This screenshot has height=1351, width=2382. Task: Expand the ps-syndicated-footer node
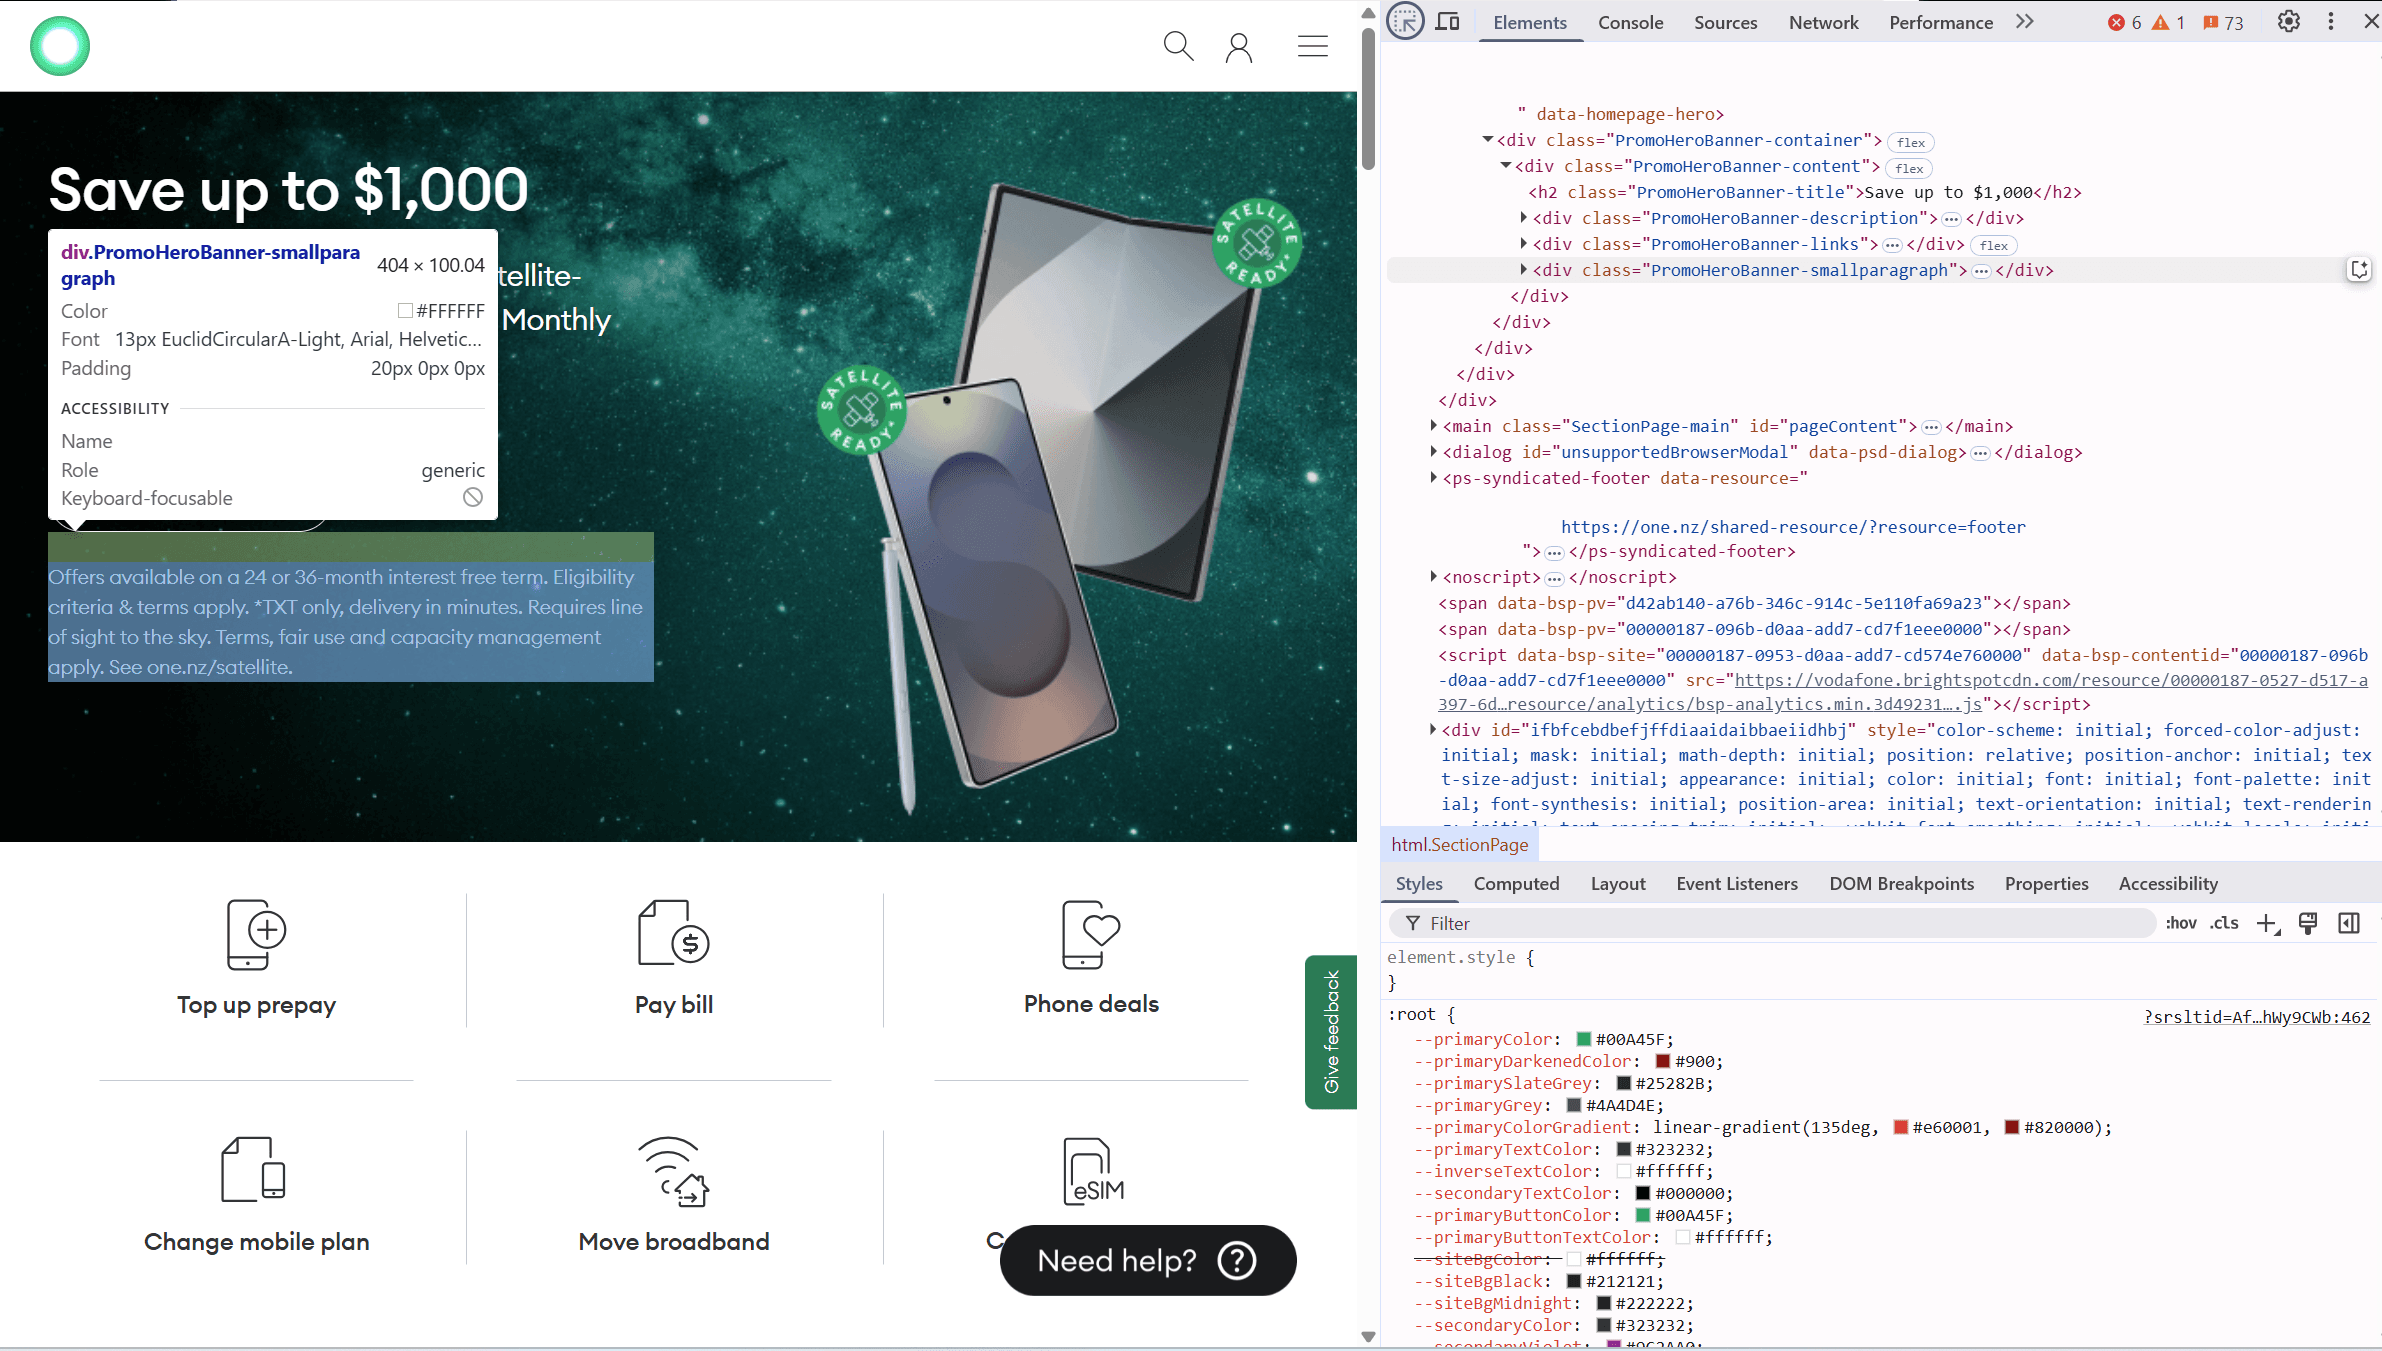pos(1434,478)
